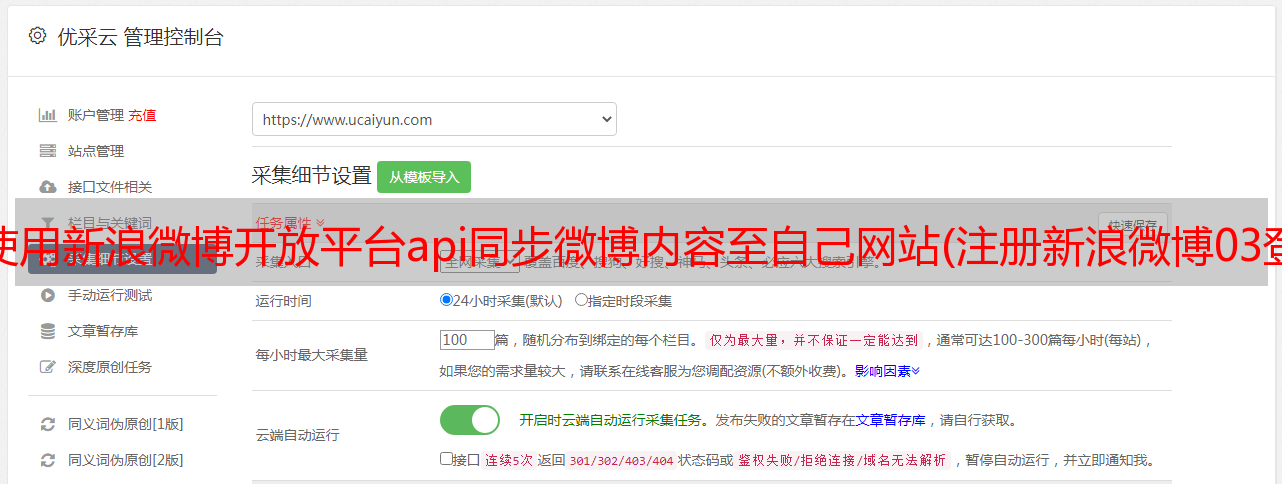The height and width of the screenshot is (484, 1282).
Task: Open 账户管理 in the sidebar
Action: point(96,115)
